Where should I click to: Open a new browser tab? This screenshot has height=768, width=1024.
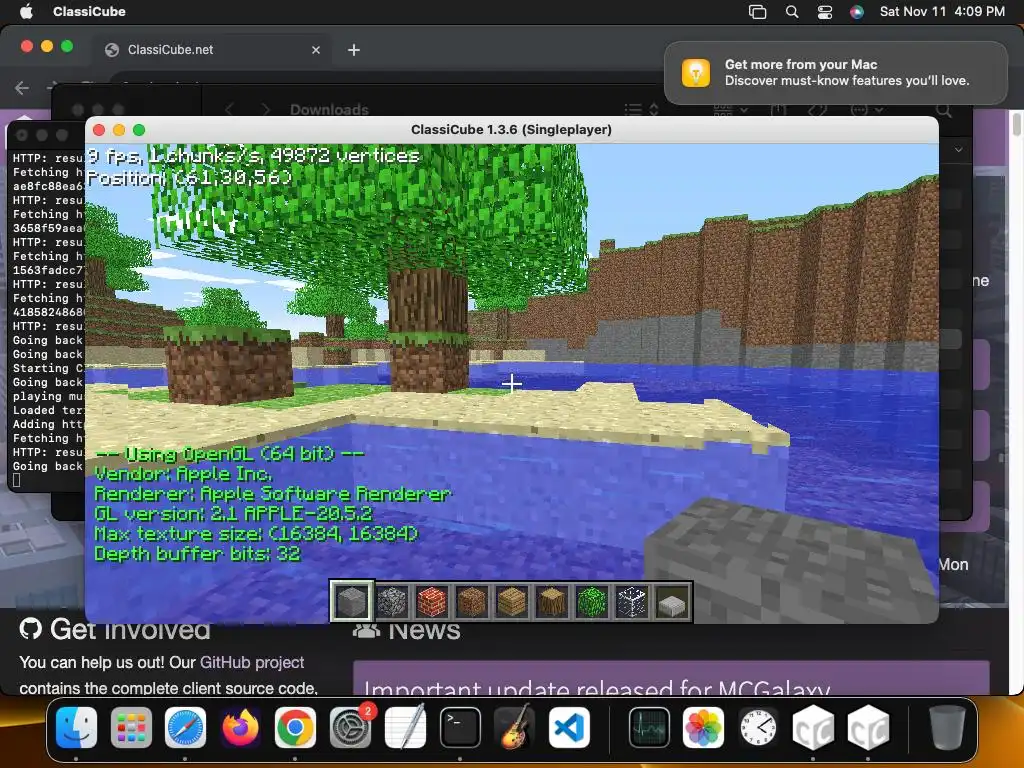coord(353,50)
